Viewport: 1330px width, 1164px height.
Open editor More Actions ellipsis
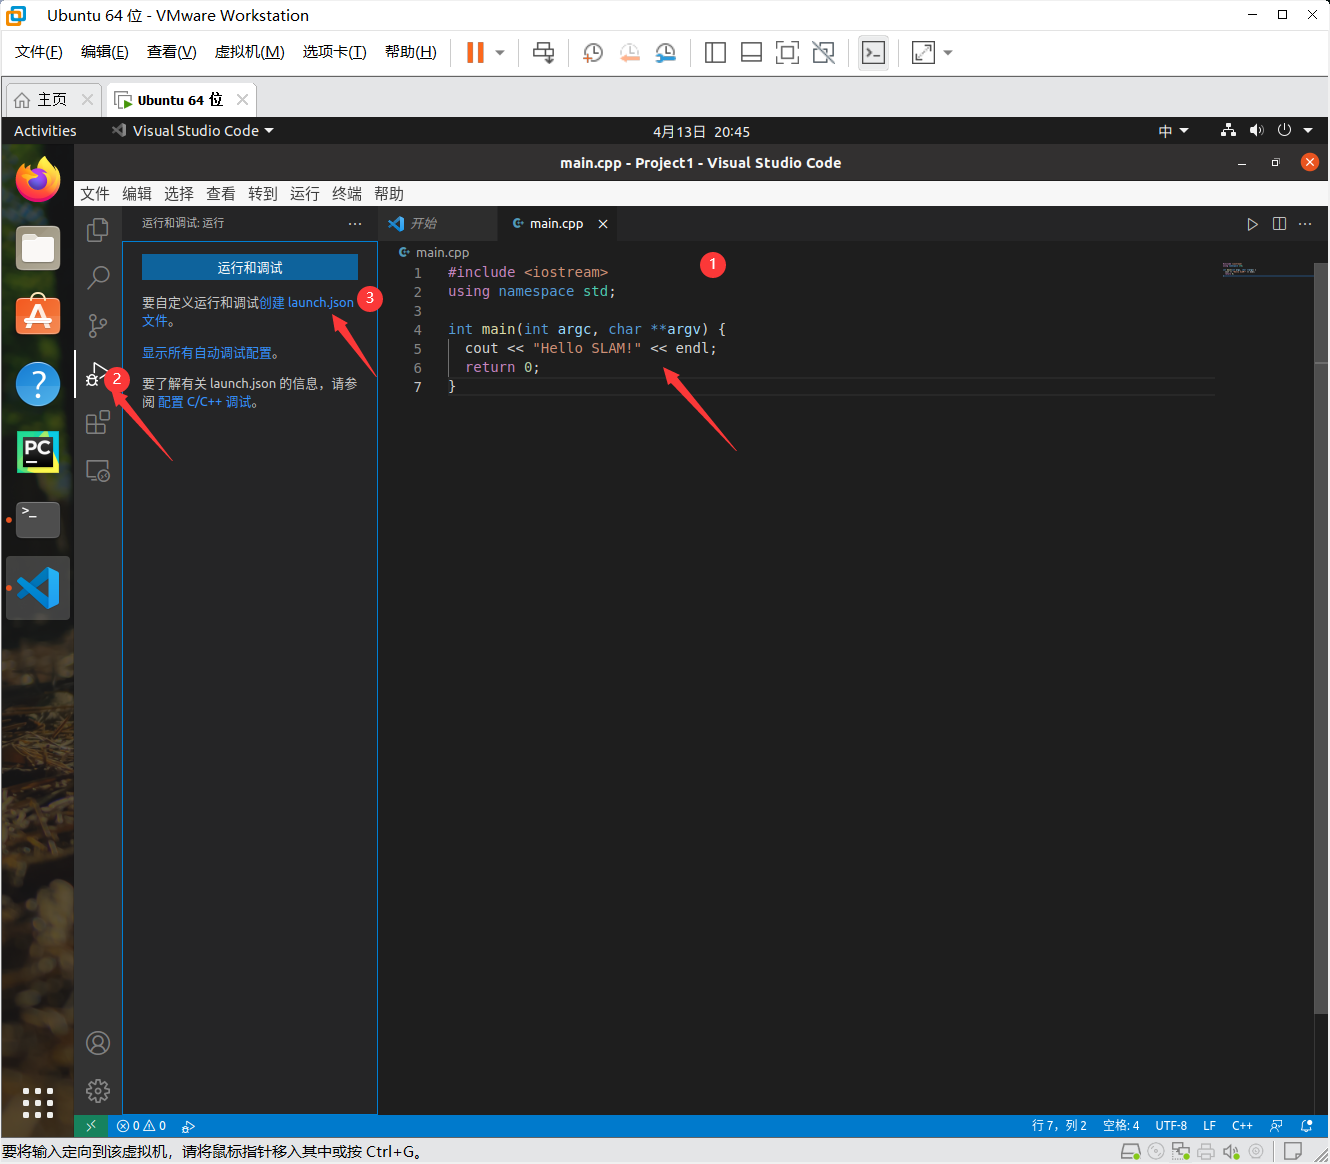click(1305, 224)
